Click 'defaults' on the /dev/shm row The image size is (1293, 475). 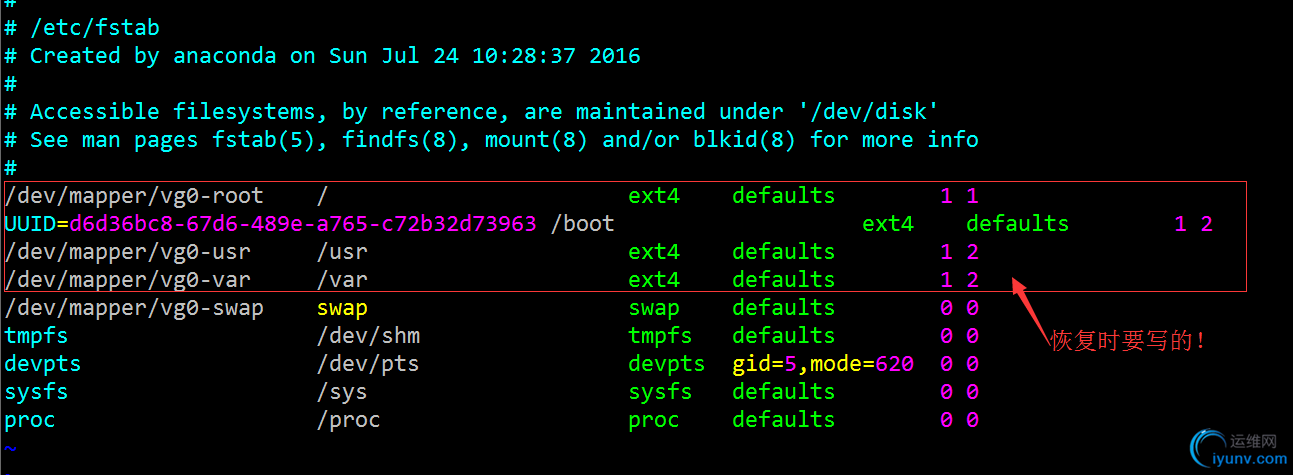[x=784, y=336]
